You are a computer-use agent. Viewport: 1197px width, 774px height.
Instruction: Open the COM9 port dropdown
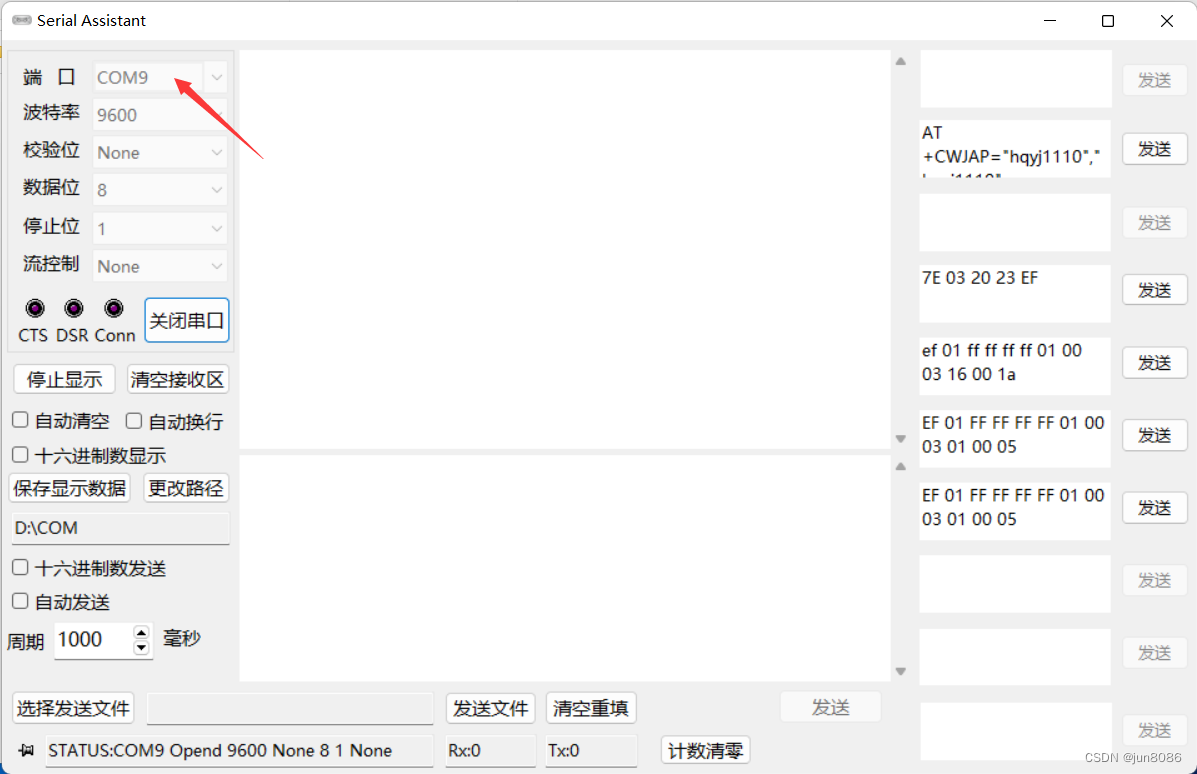click(160, 77)
